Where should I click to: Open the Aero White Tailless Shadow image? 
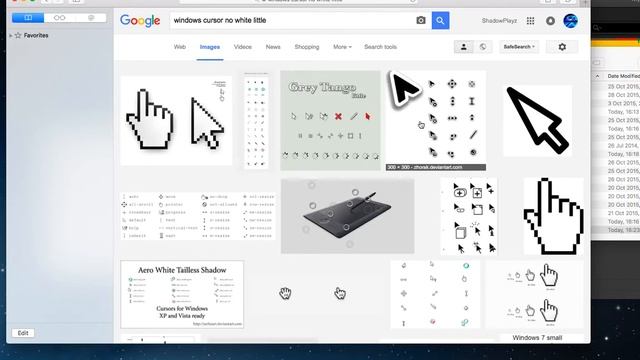point(182,294)
